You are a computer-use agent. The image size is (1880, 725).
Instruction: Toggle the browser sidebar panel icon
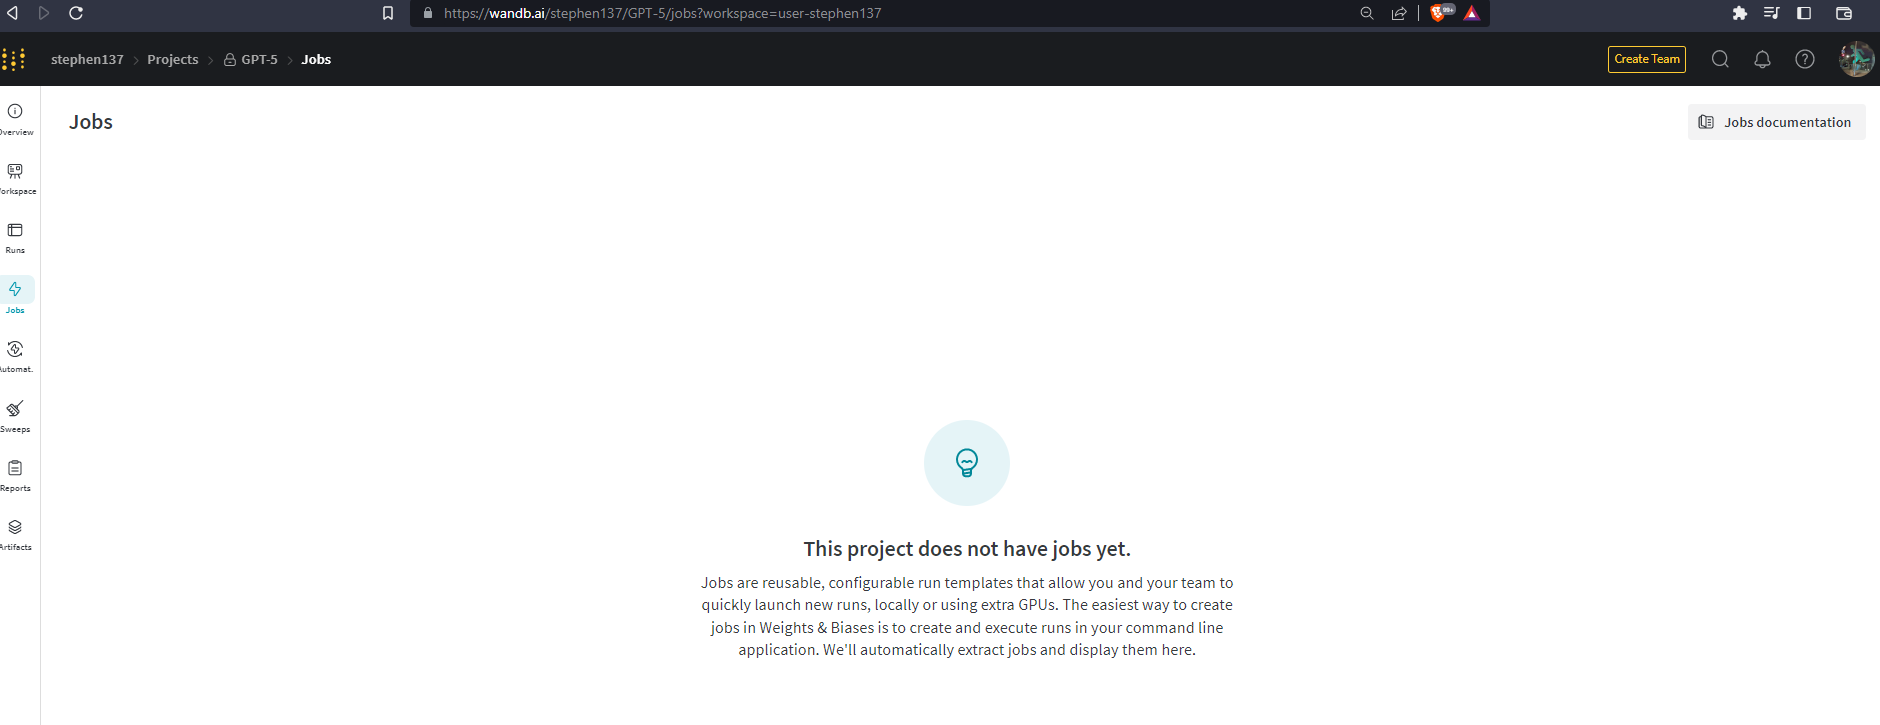(1804, 13)
